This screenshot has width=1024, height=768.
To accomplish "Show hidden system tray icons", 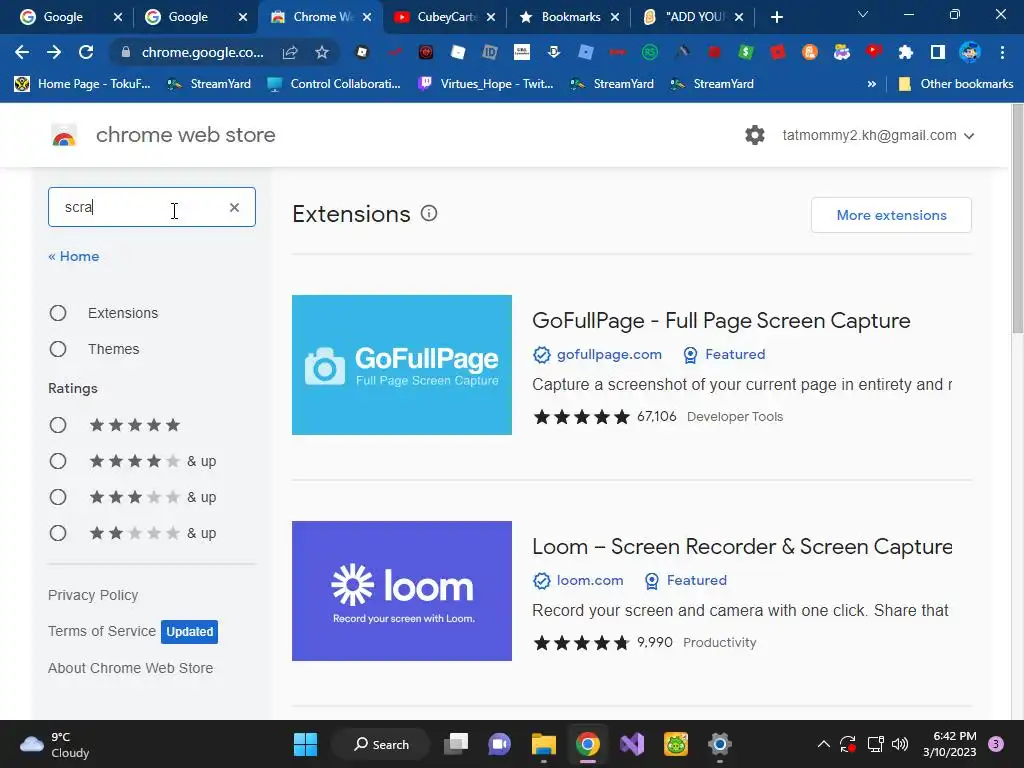I will tap(824, 744).
